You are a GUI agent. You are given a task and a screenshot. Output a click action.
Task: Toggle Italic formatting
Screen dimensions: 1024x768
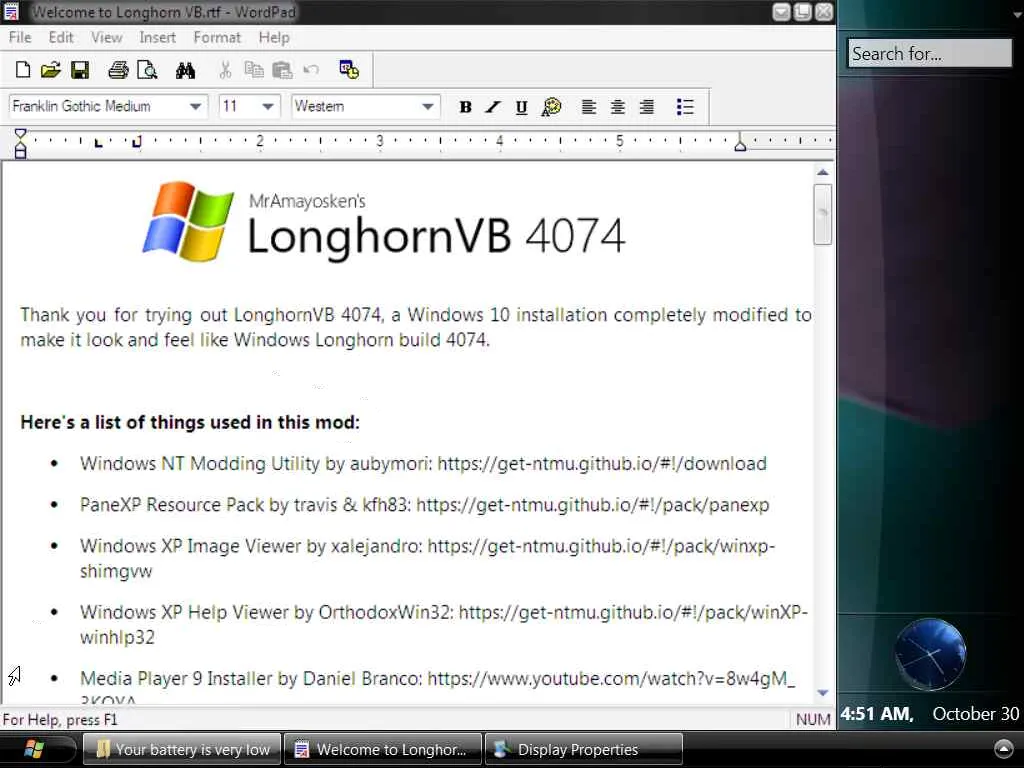pyautogui.click(x=493, y=107)
